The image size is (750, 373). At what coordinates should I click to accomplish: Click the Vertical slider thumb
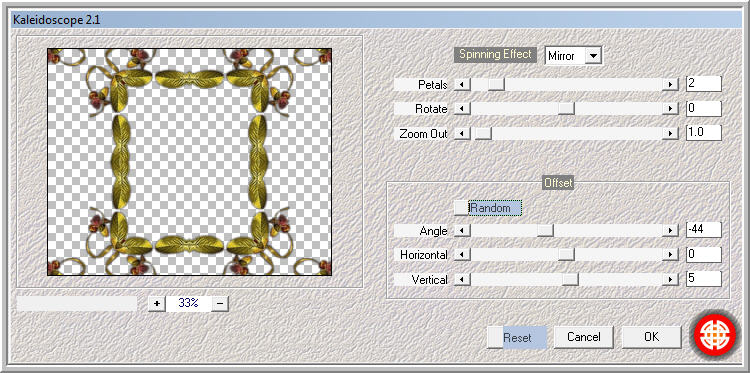pyautogui.click(x=570, y=280)
